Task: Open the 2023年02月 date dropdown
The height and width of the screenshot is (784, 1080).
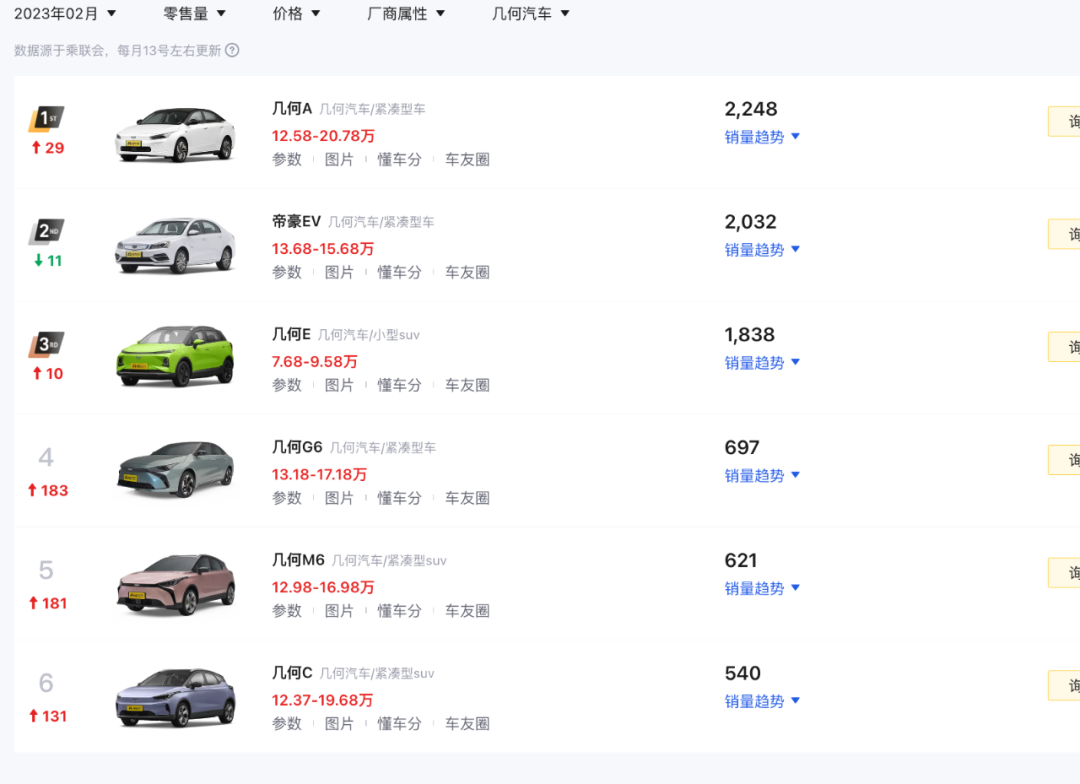Action: pyautogui.click(x=65, y=13)
